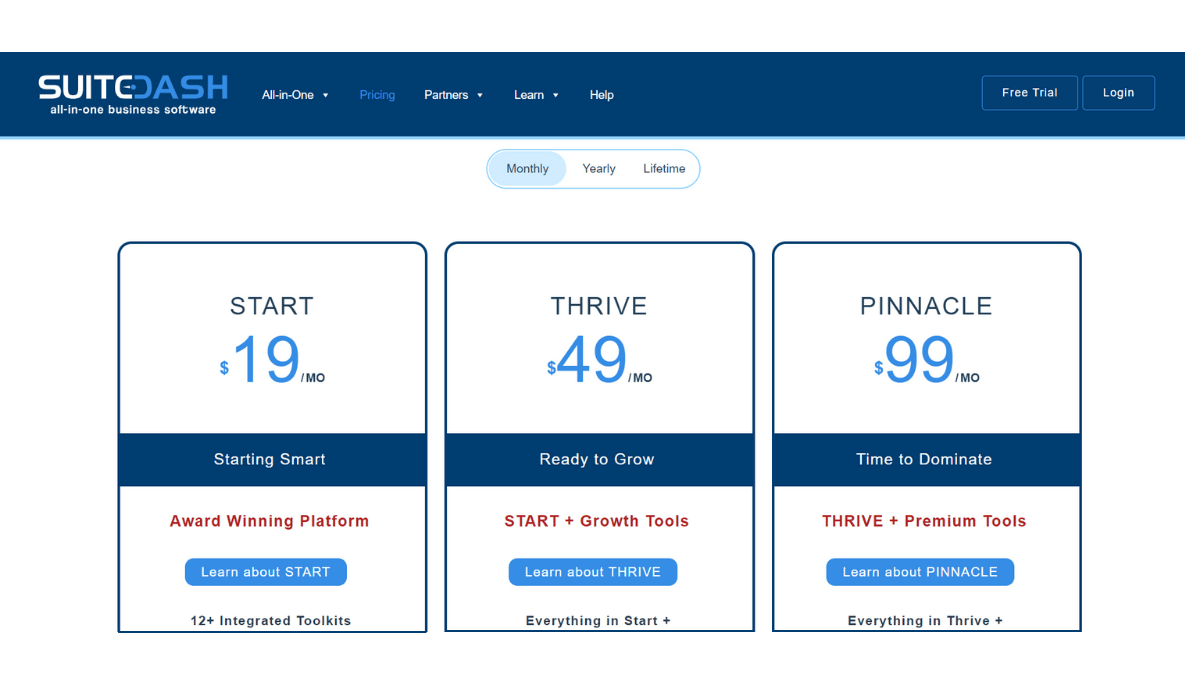Click Learn about PINNACLE
Image resolution: width=1200 pixels, height=685 pixels.
click(x=919, y=571)
